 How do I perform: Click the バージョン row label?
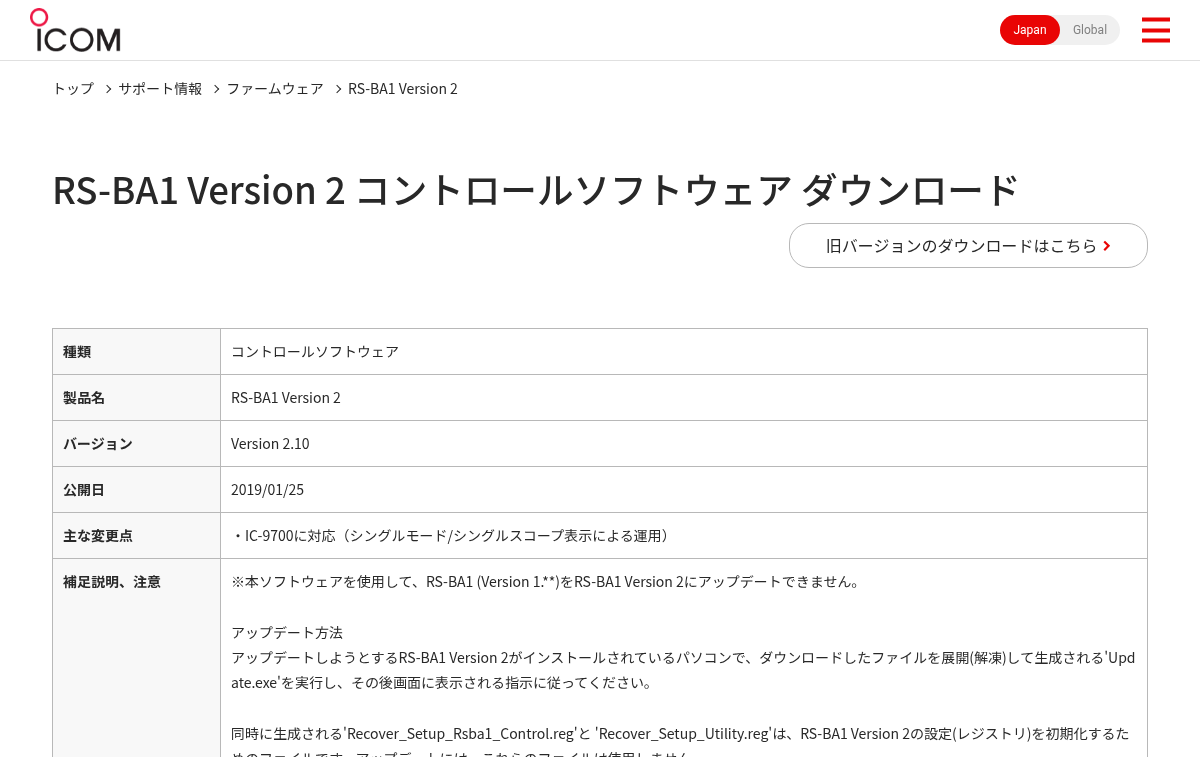(x=98, y=444)
